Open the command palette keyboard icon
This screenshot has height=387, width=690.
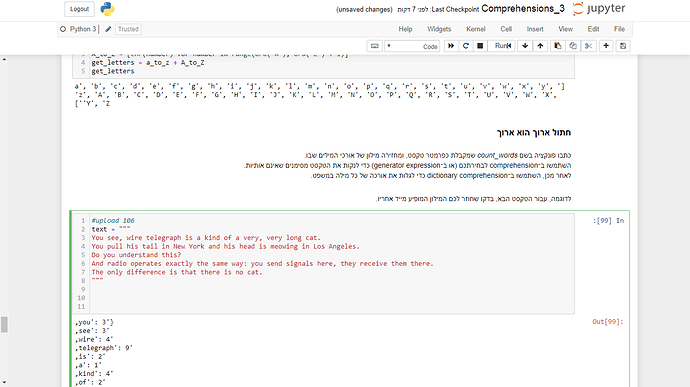point(374,46)
